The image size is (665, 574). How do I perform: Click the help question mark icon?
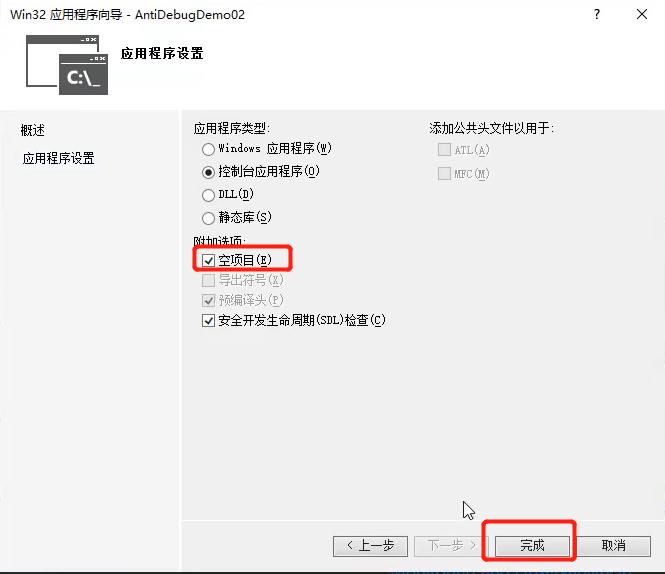[x=597, y=14]
